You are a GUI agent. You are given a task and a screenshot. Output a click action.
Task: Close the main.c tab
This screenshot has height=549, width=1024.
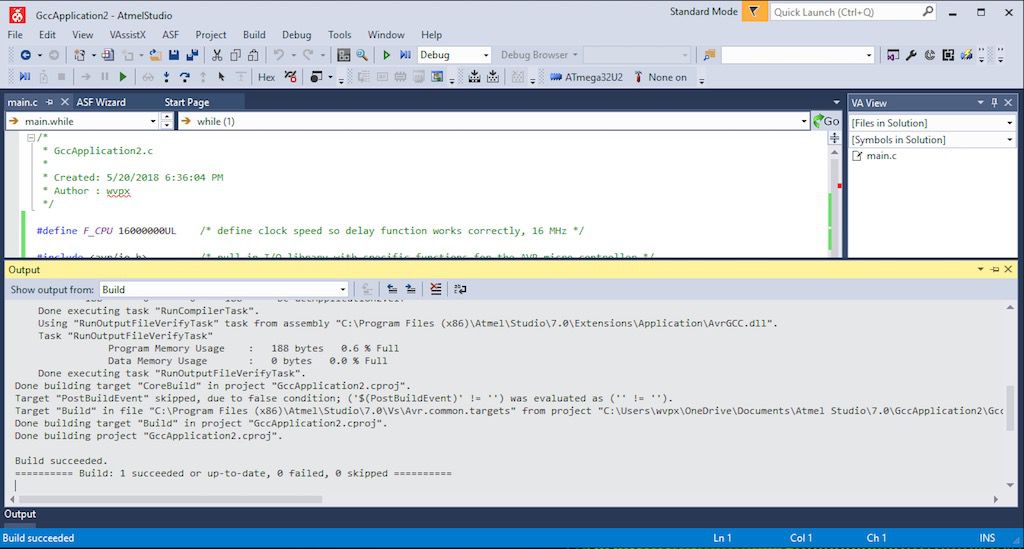tap(65, 102)
